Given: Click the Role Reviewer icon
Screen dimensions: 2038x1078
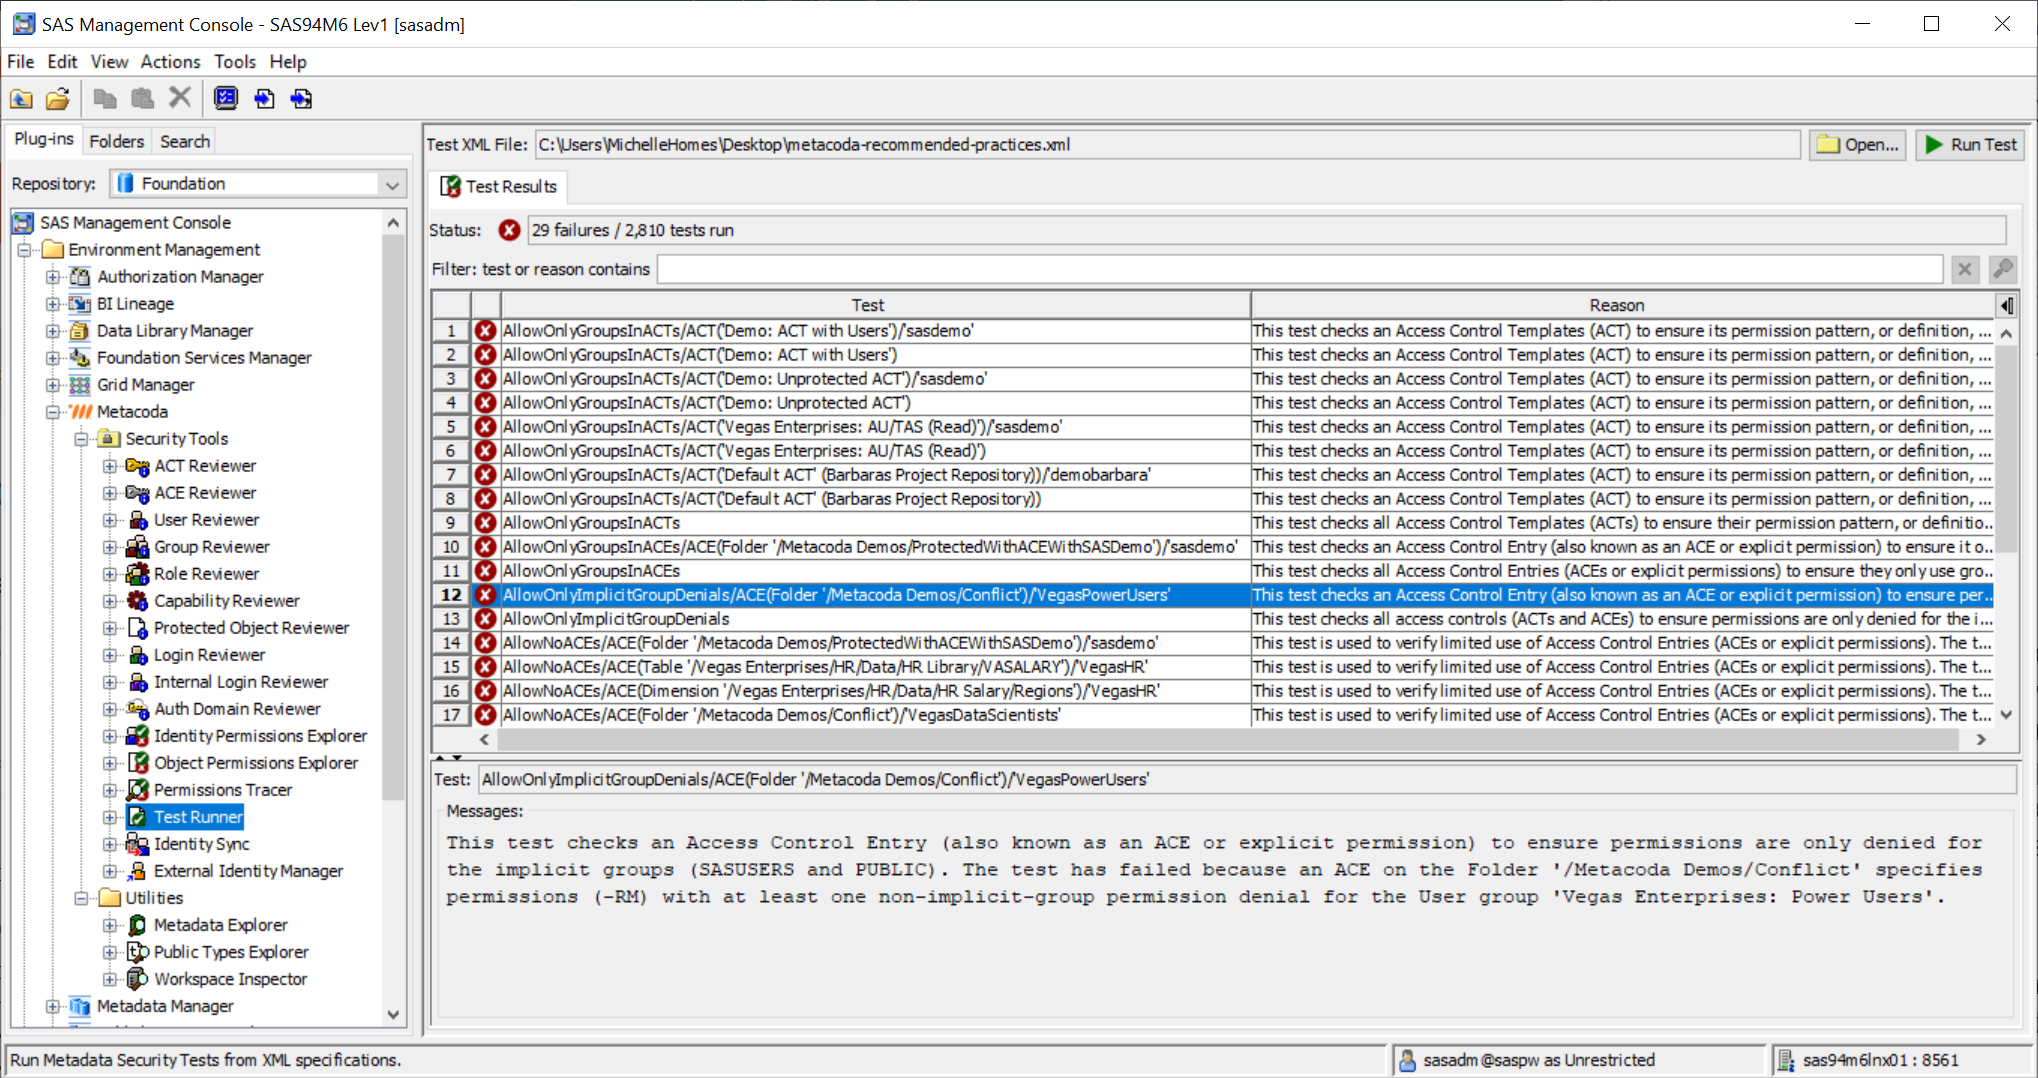Looking at the screenshot, I should [137, 574].
